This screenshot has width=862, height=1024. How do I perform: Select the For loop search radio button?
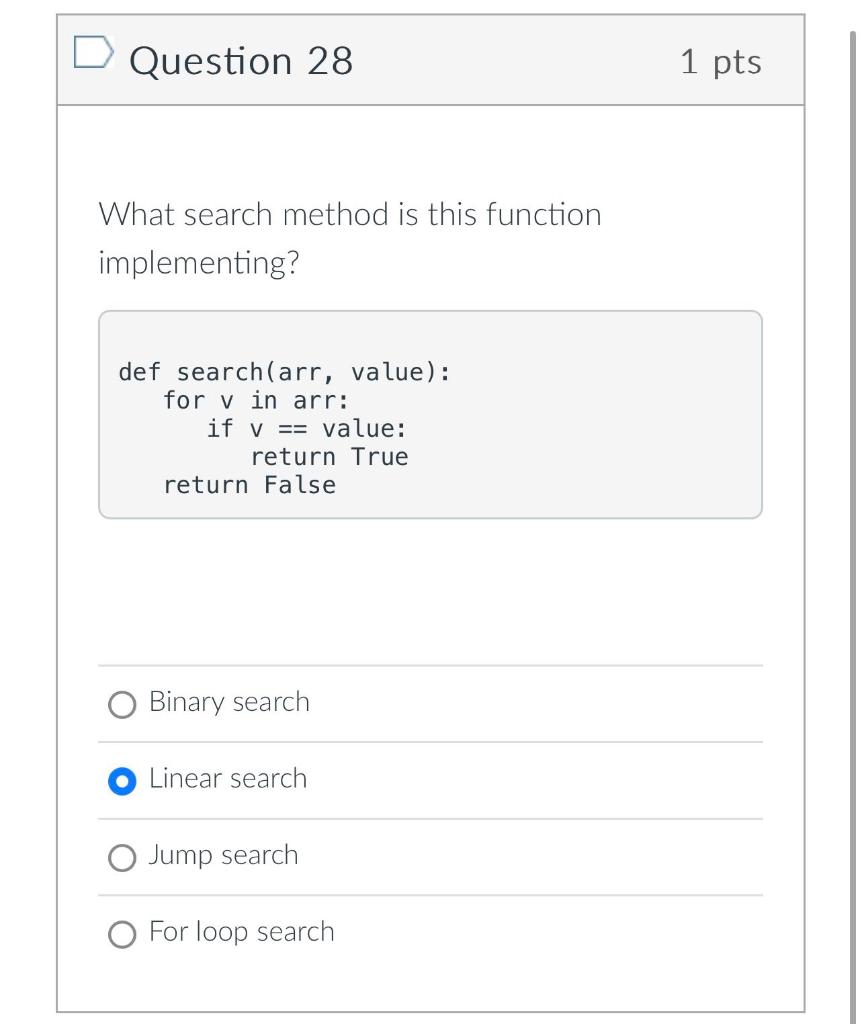pos(122,934)
